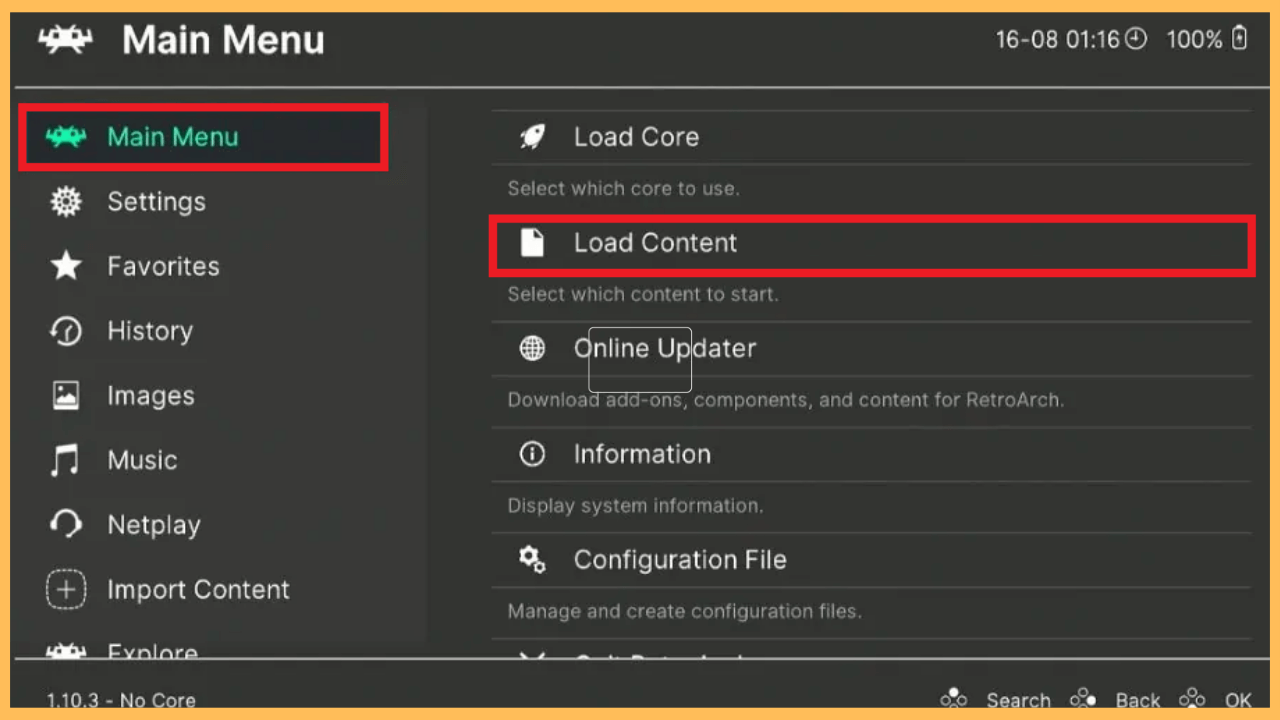This screenshot has width=1280, height=720.
Task: Select the star icon next to Favorites
Action: click(65, 266)
